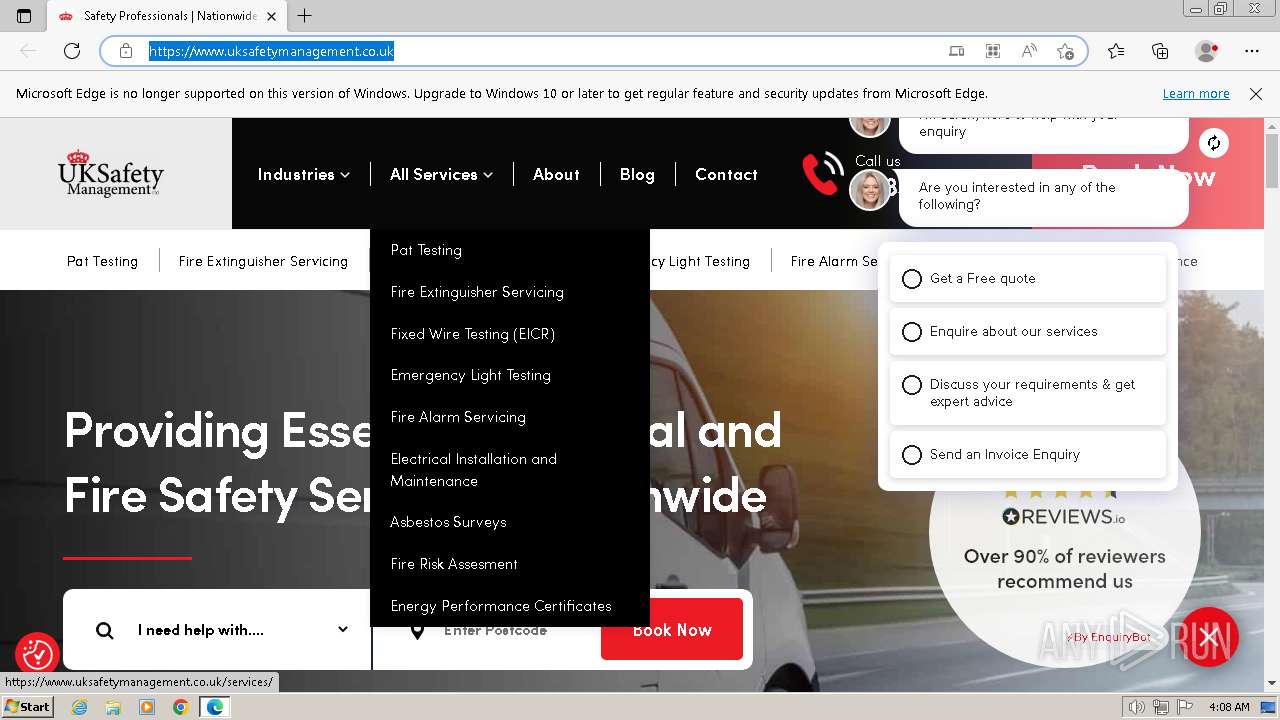Select Enquire about our services option
This screenshot has height=720, width=1280.
(x=1027, y=332)
